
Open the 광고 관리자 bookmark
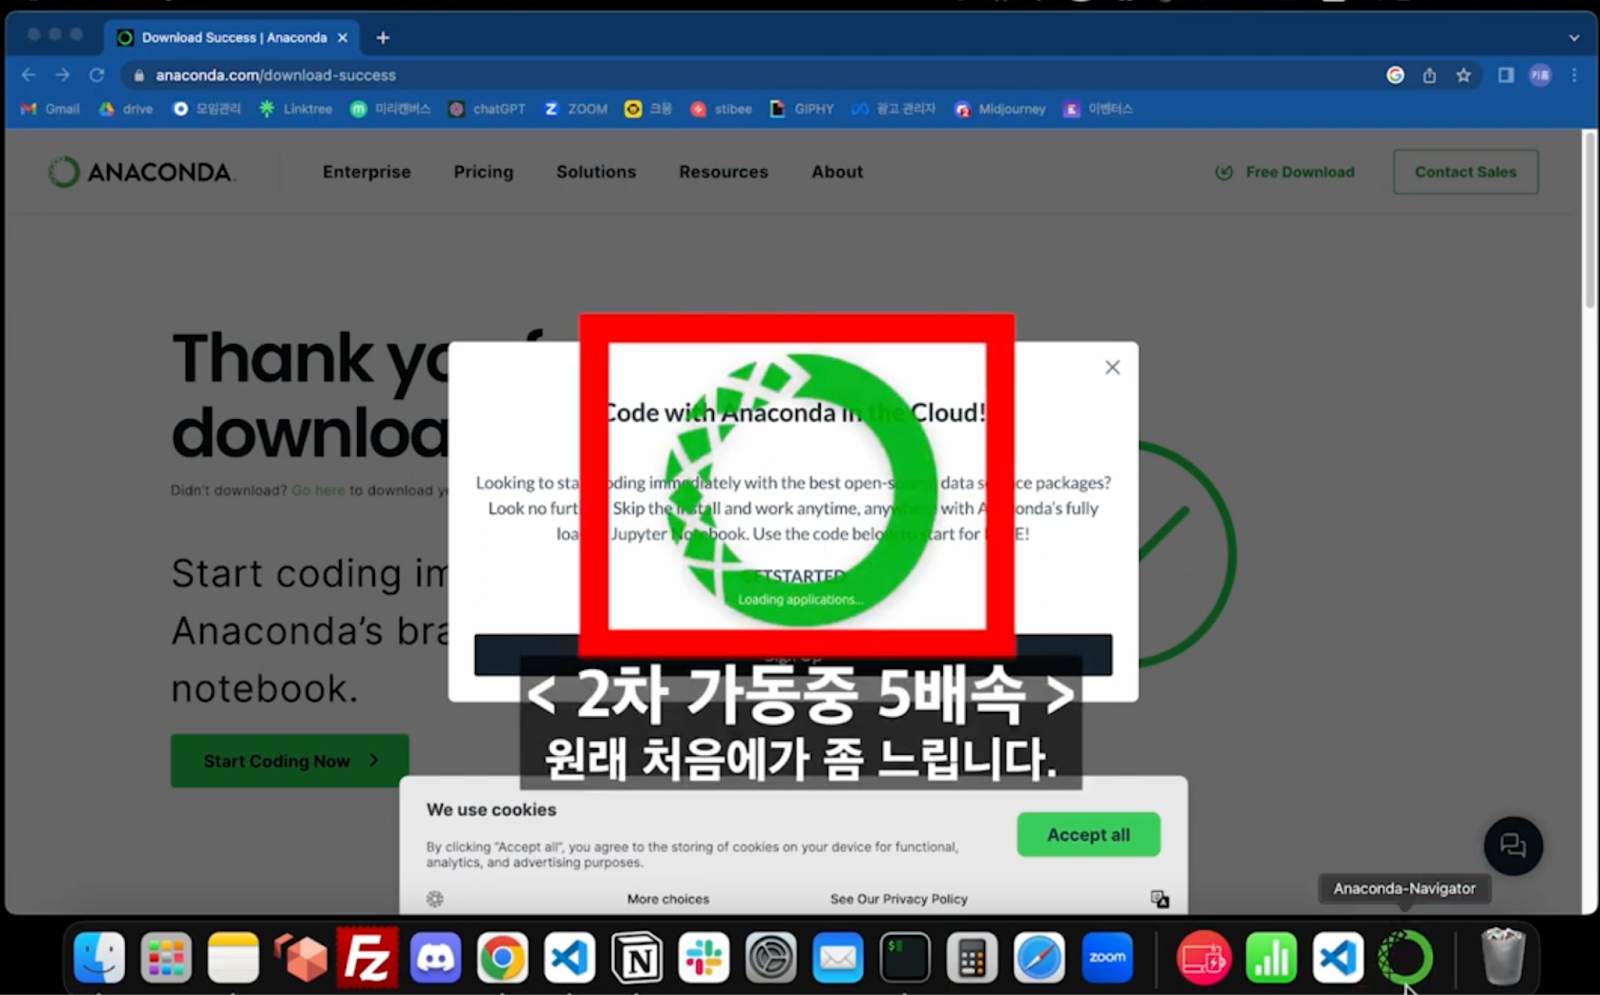click(x=893, y=109)
